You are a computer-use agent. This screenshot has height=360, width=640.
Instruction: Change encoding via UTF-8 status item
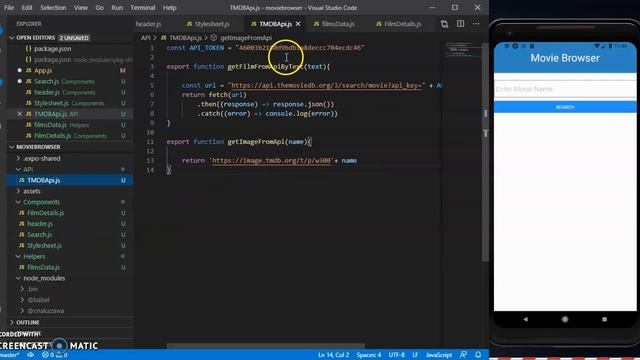tap(397, 355)
